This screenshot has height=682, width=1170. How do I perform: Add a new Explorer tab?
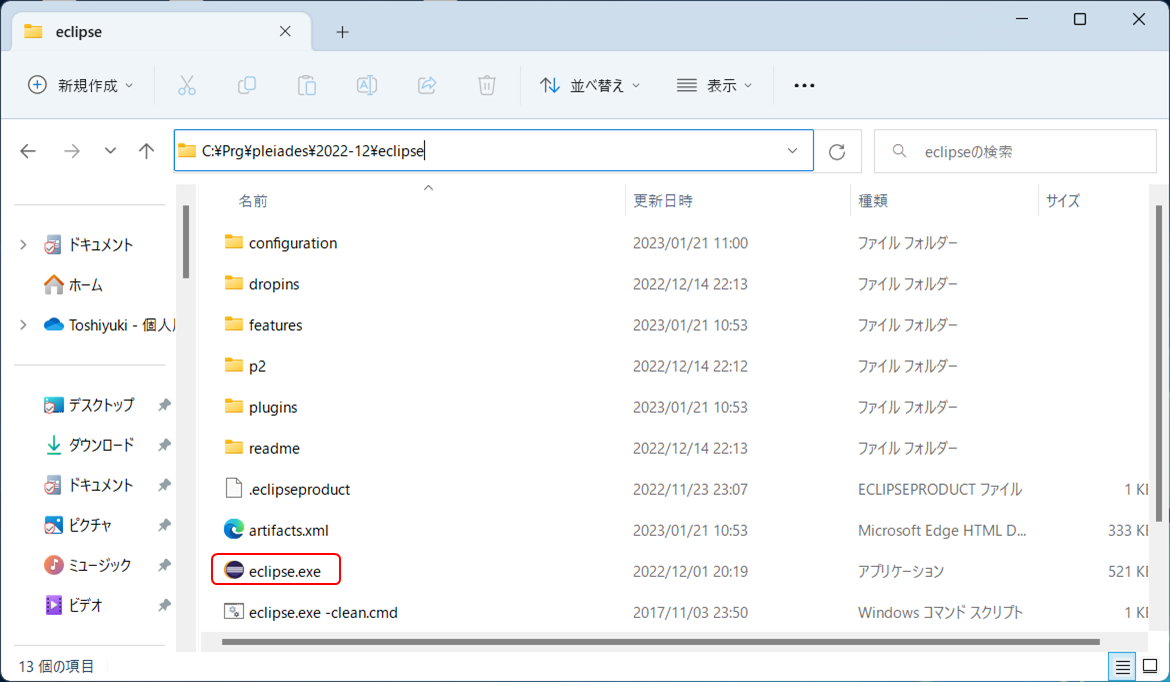[342, 32]
